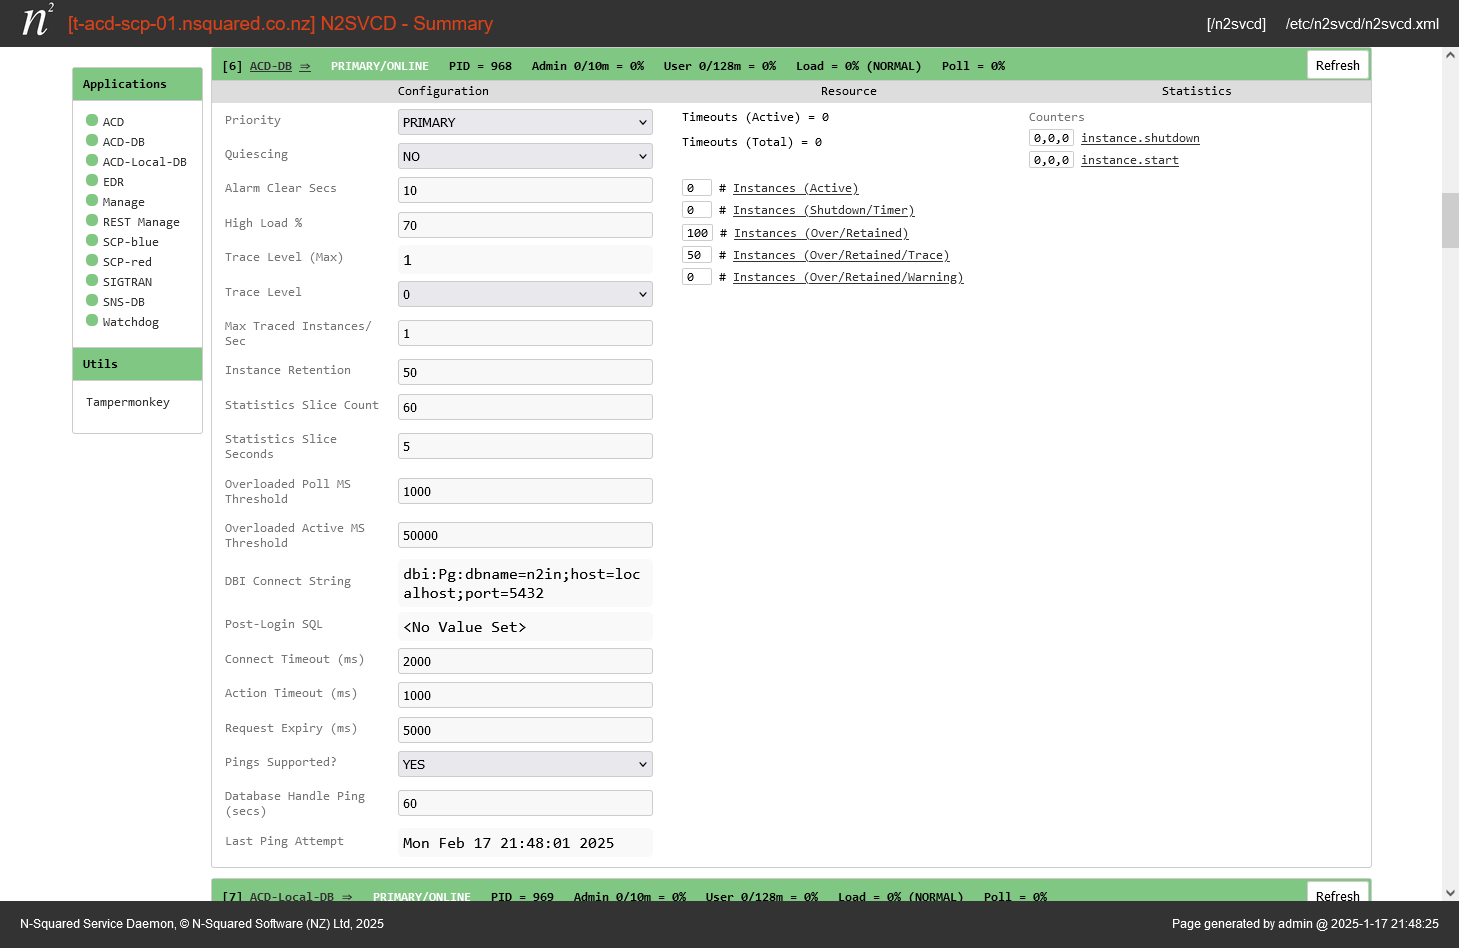
Task: Select REST Manage in Applications list
Action: coord(141,222)
